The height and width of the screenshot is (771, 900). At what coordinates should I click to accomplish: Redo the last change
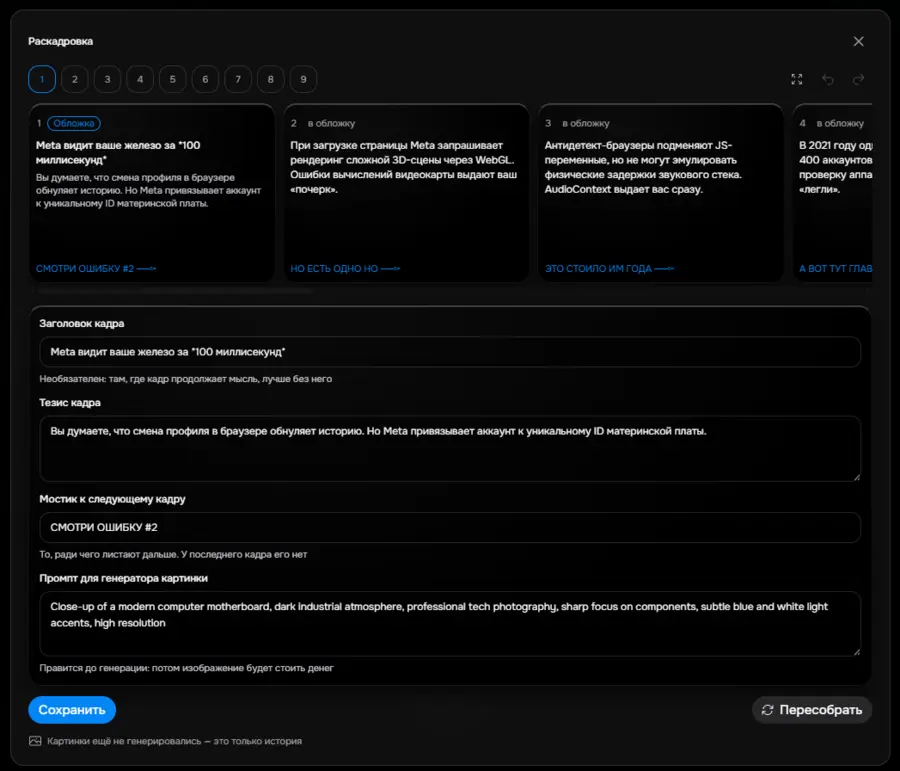pos(858,79)
